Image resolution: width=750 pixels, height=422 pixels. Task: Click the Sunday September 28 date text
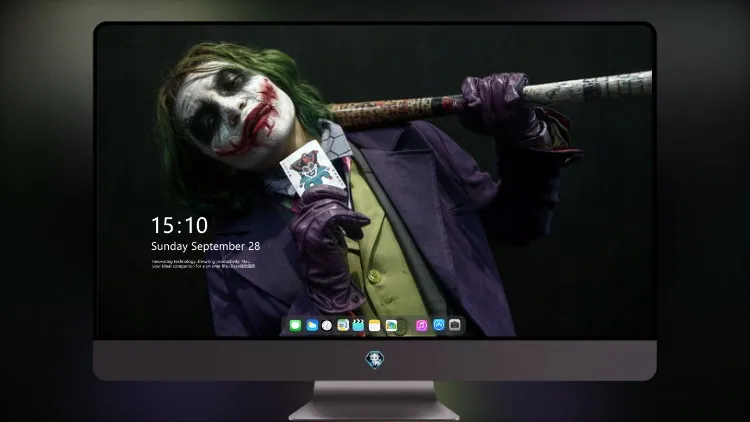click(206, 246)
